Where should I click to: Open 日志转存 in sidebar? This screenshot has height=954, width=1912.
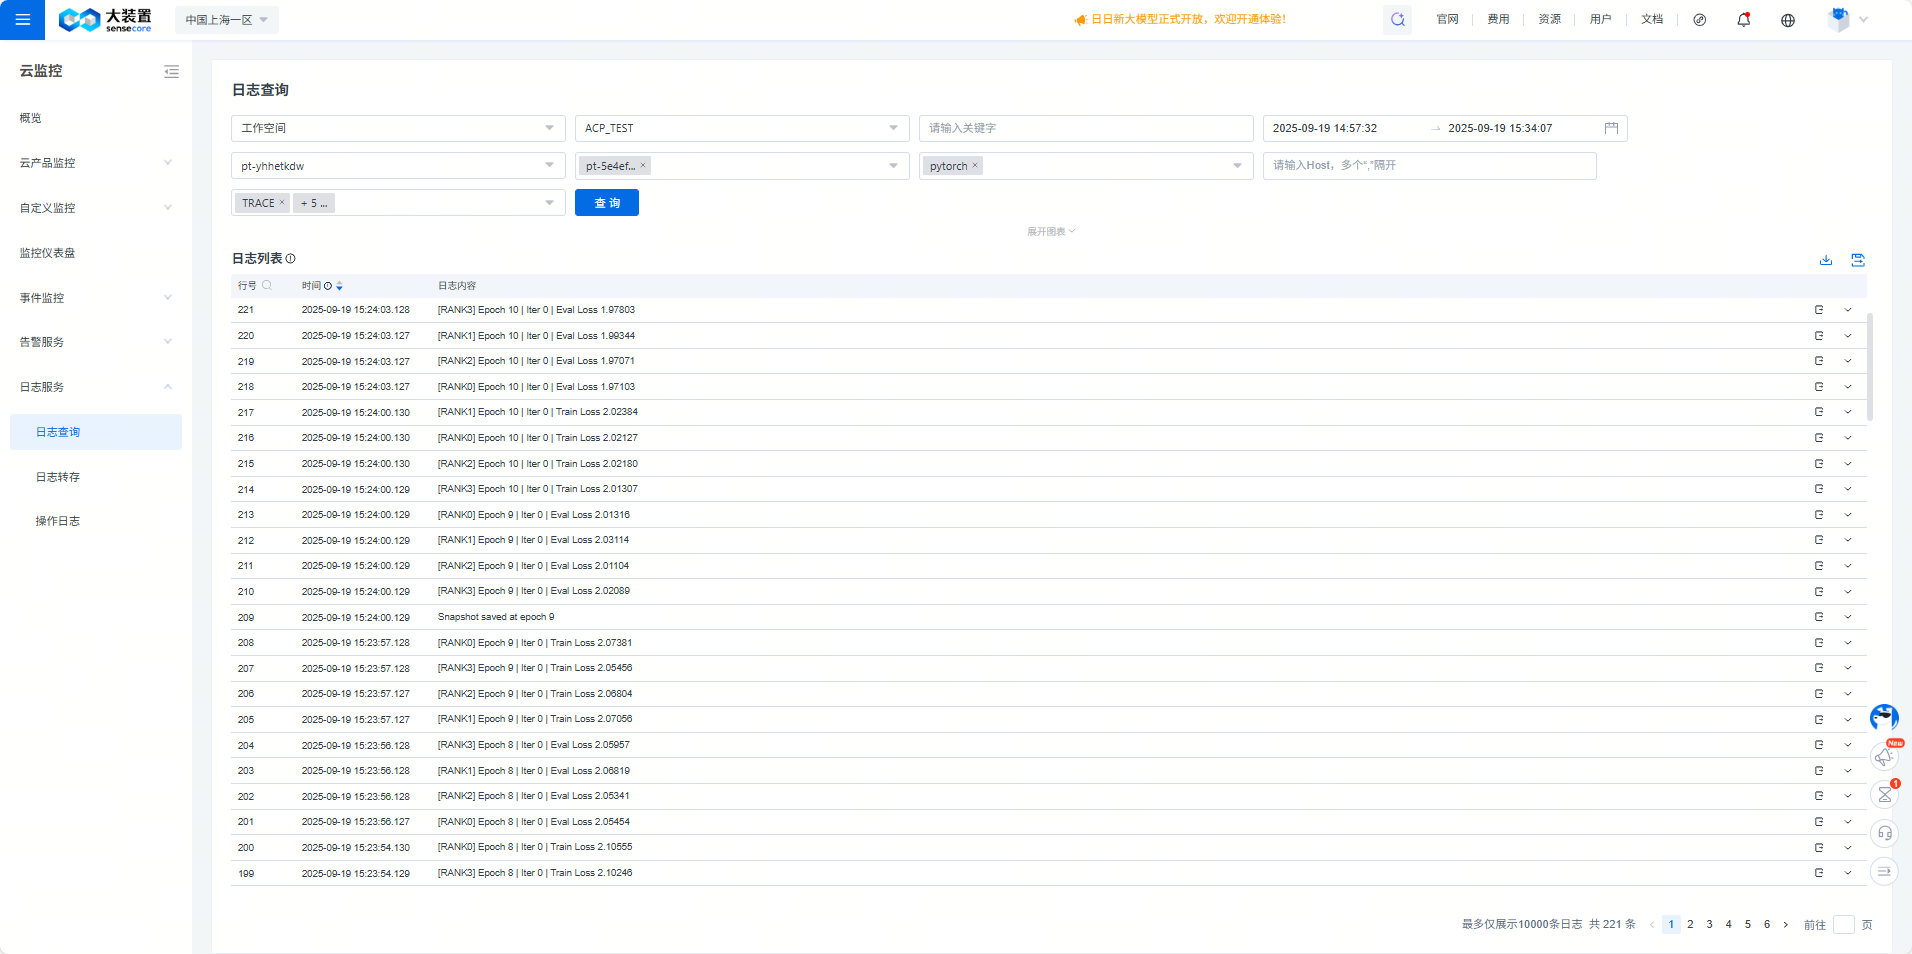coord(58,477)
